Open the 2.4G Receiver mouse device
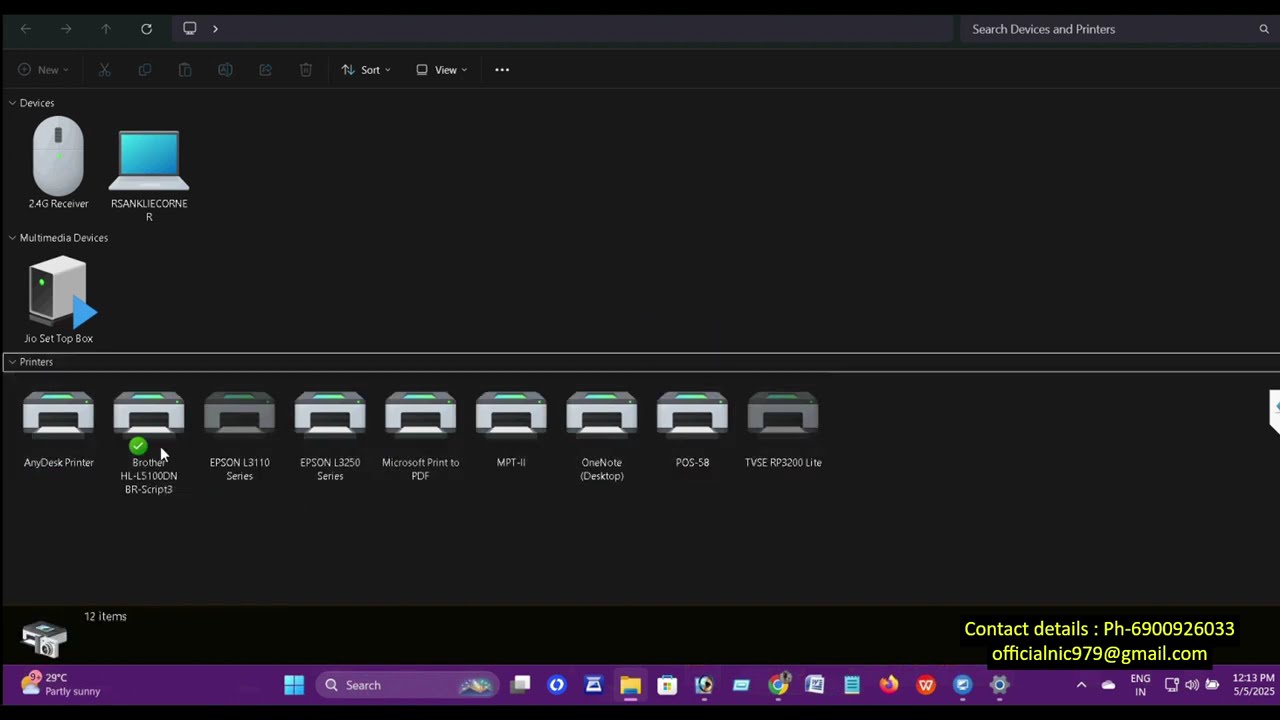This screenshot has width=1280, height=720. point(58,164)
